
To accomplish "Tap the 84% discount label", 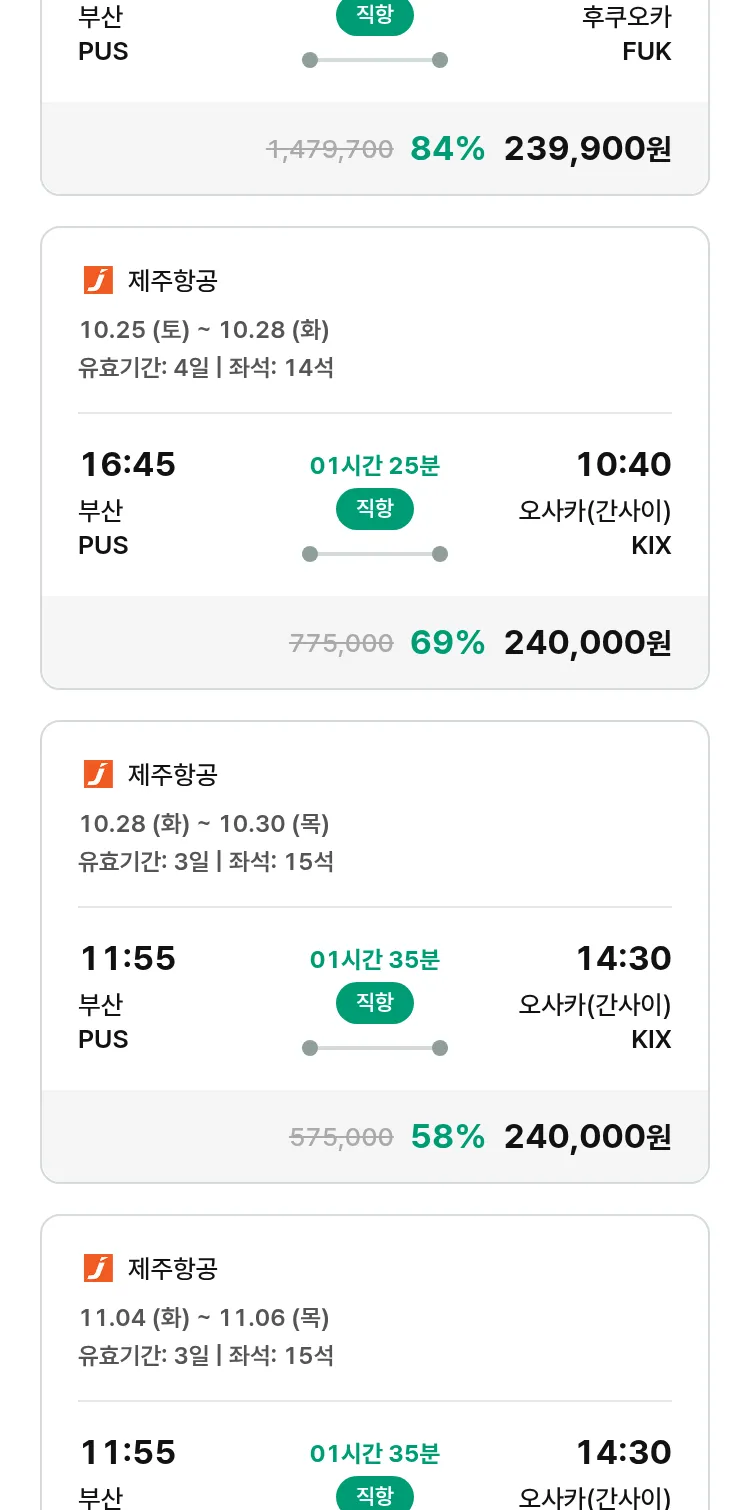I will pos(447,149).
